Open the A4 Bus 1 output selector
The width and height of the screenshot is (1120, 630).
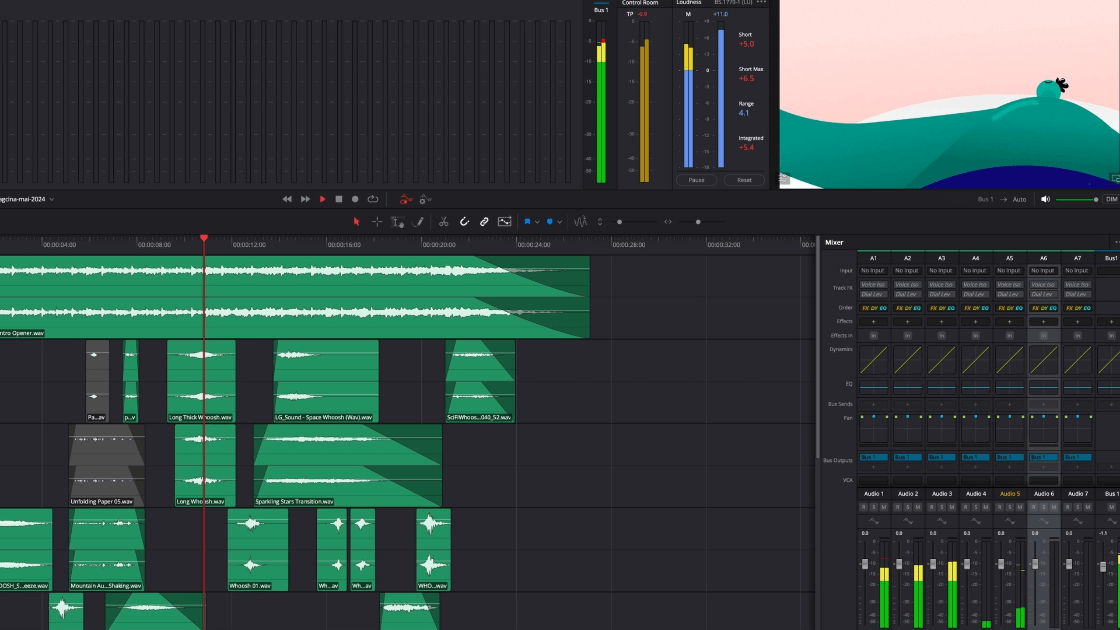[x=975, y=457]
